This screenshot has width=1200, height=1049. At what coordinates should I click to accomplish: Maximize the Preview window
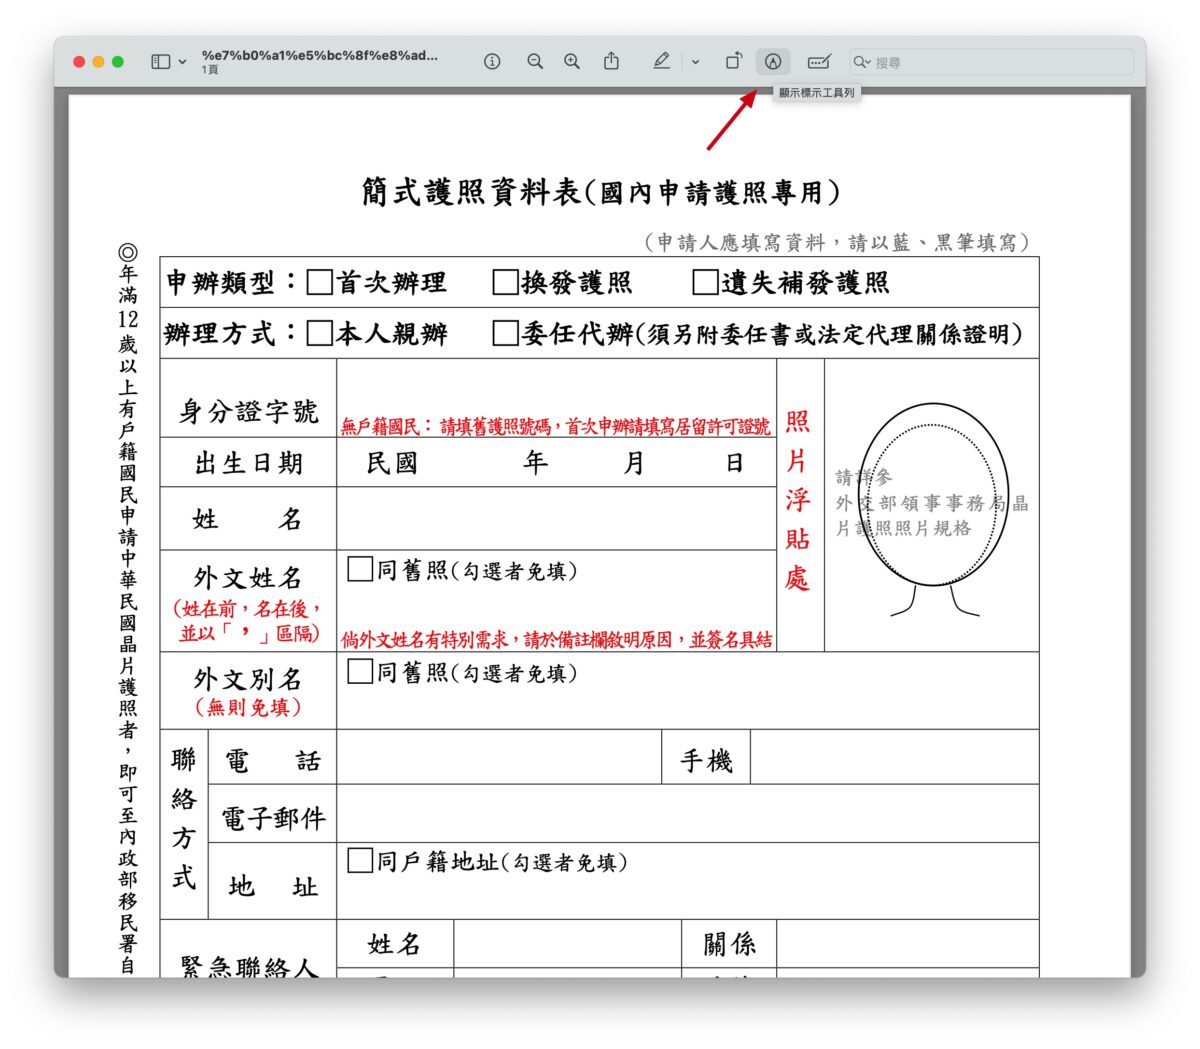click(x=117, y=62)
